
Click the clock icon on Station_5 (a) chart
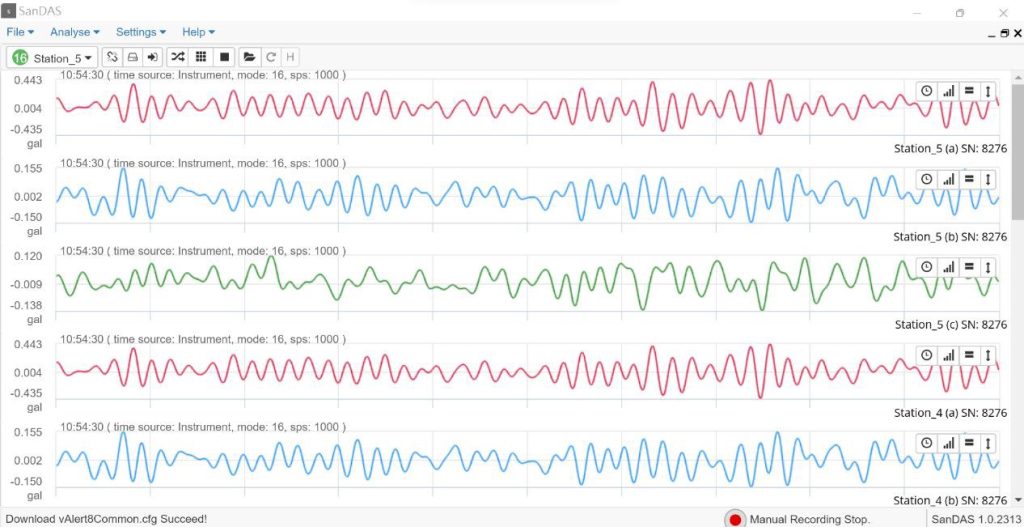tap(927, 91)
